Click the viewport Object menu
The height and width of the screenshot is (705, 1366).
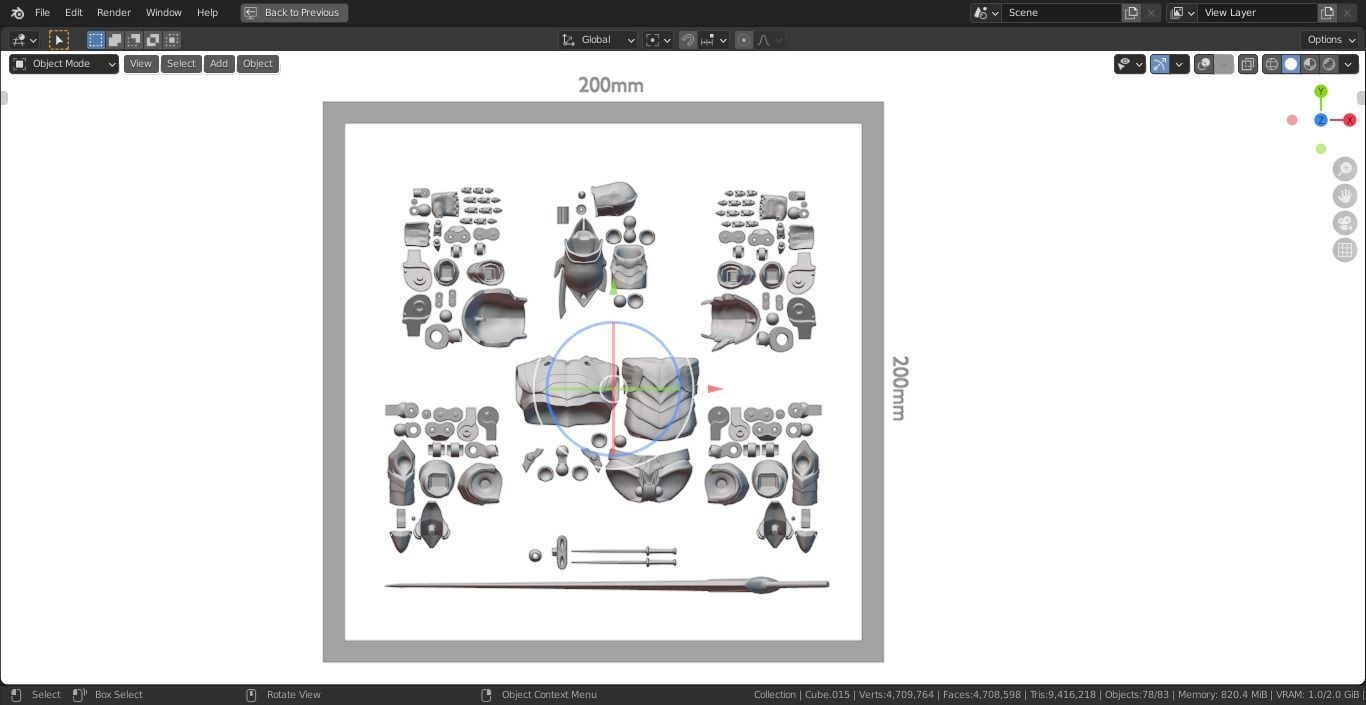(x=257, y=64)
